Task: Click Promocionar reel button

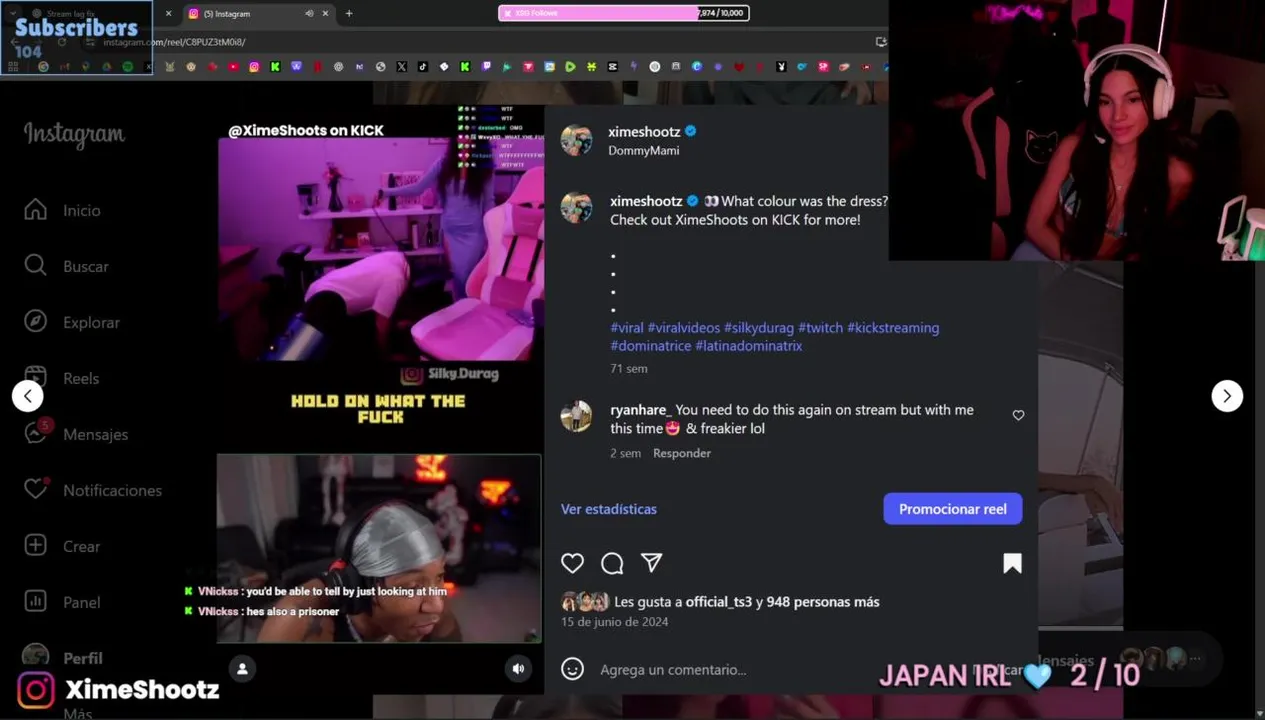Action: [952, 509]
